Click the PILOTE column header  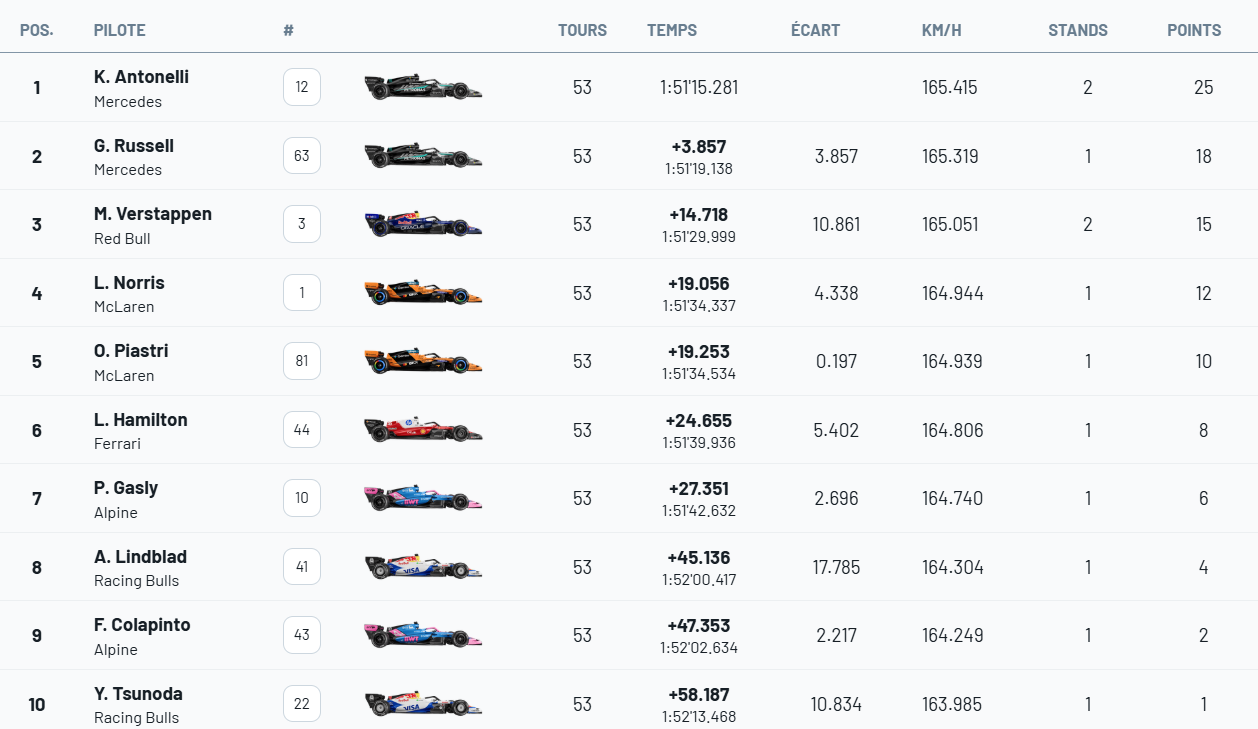click(120, 30)
